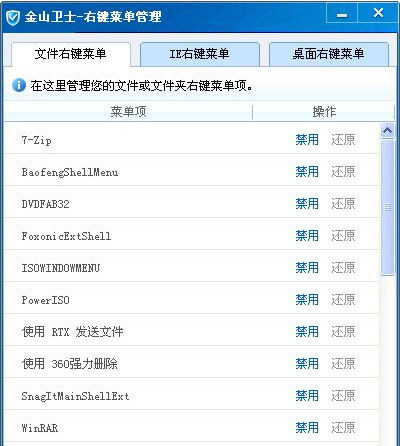
Task: Disable the FoxonicExtShell entry
Action: point(307,235)
